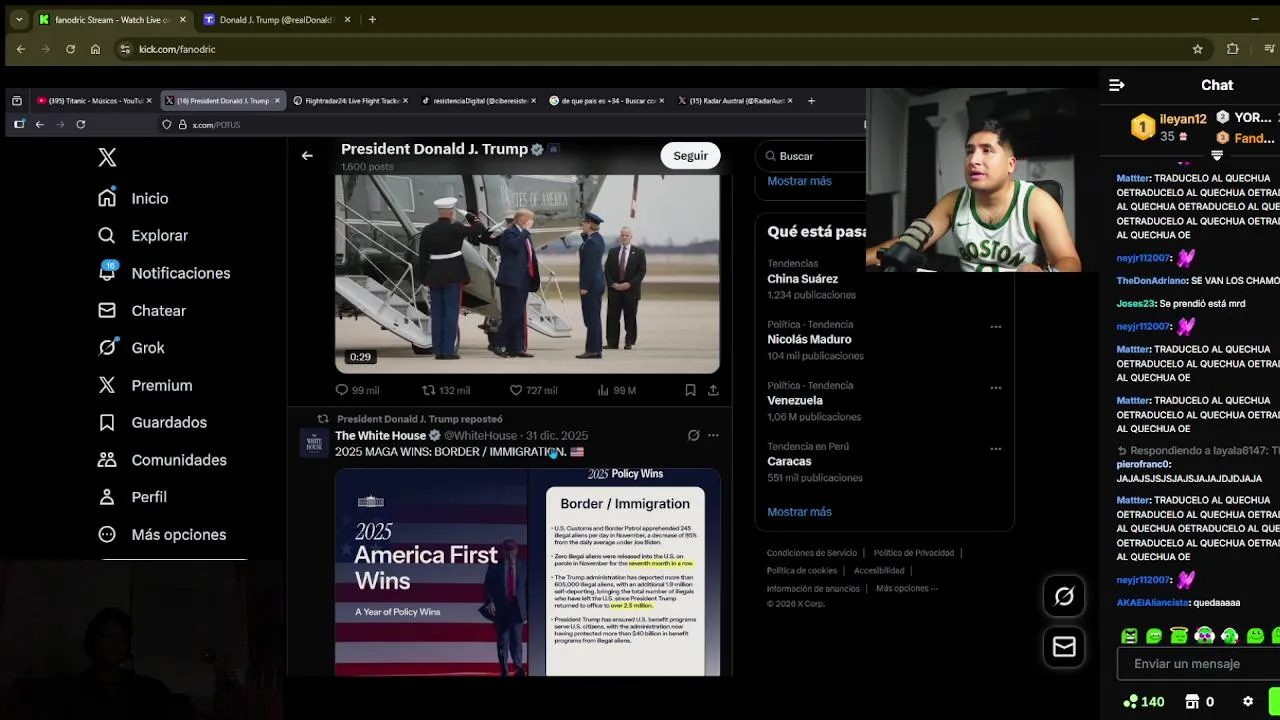1280x720 pixels.
Task: Open the Kick chat shop icon
Action: point(1192,702)
